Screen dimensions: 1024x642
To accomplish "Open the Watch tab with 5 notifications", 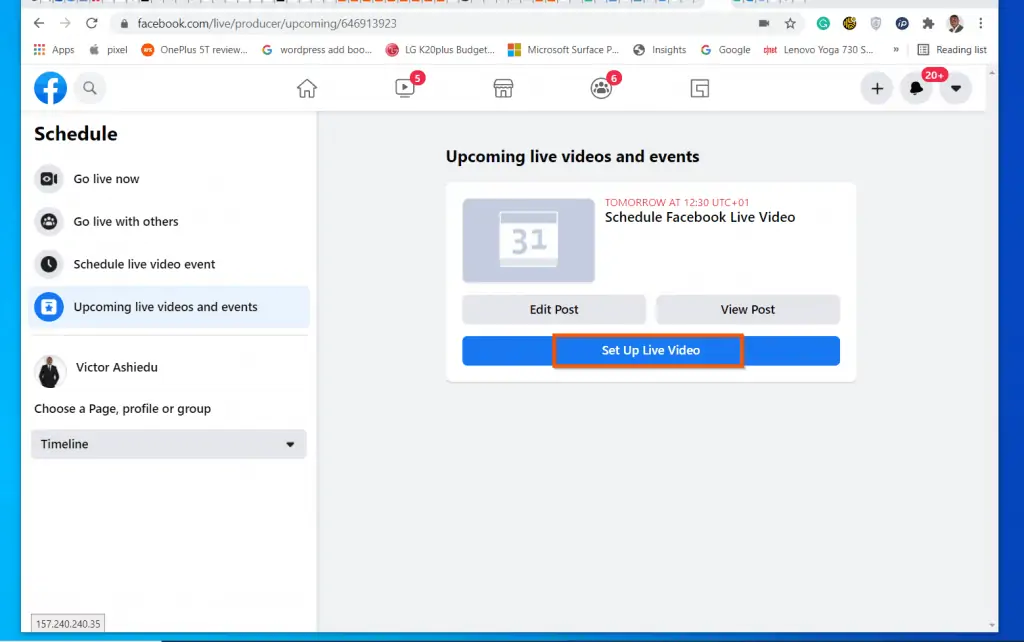I will point(405,88).
